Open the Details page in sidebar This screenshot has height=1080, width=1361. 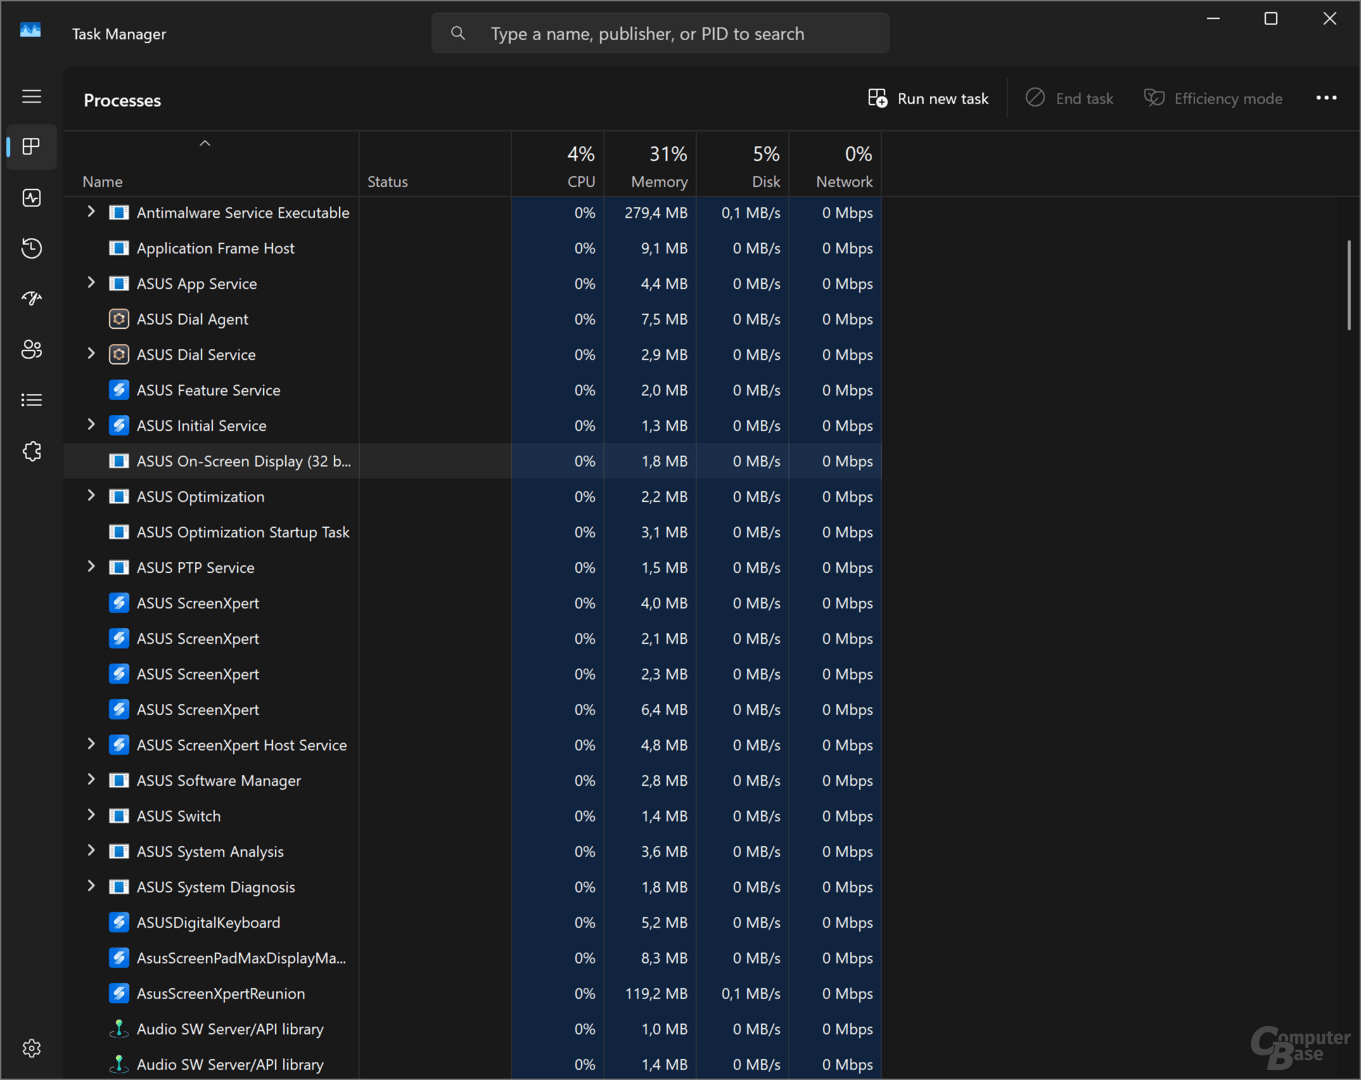coord(32,400)
